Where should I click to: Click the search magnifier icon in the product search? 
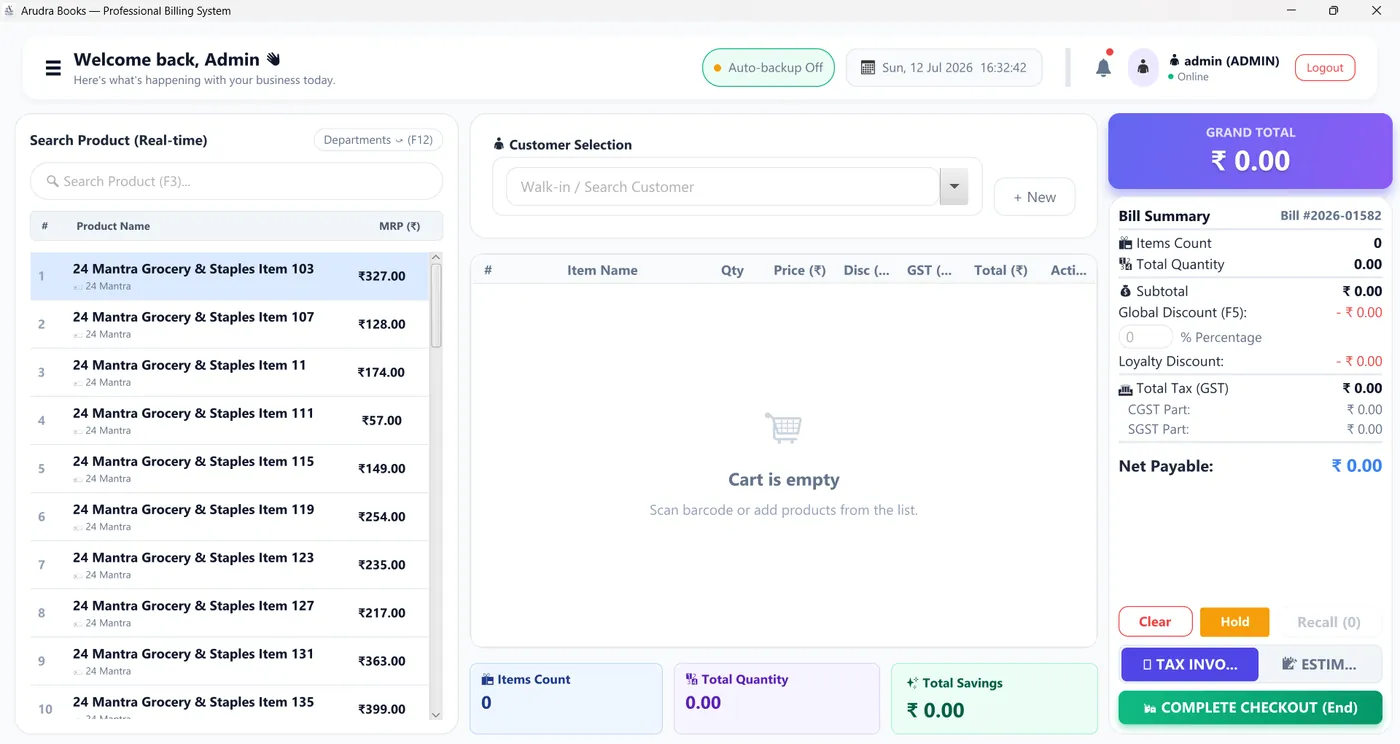point(52,181)
